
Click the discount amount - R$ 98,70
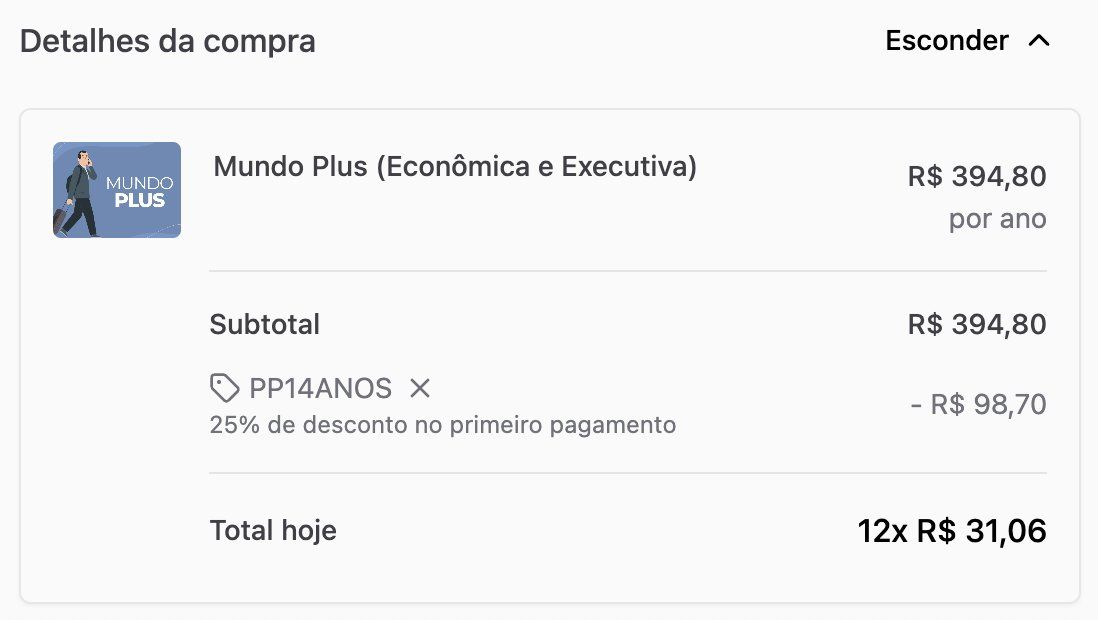pos(978,405)
